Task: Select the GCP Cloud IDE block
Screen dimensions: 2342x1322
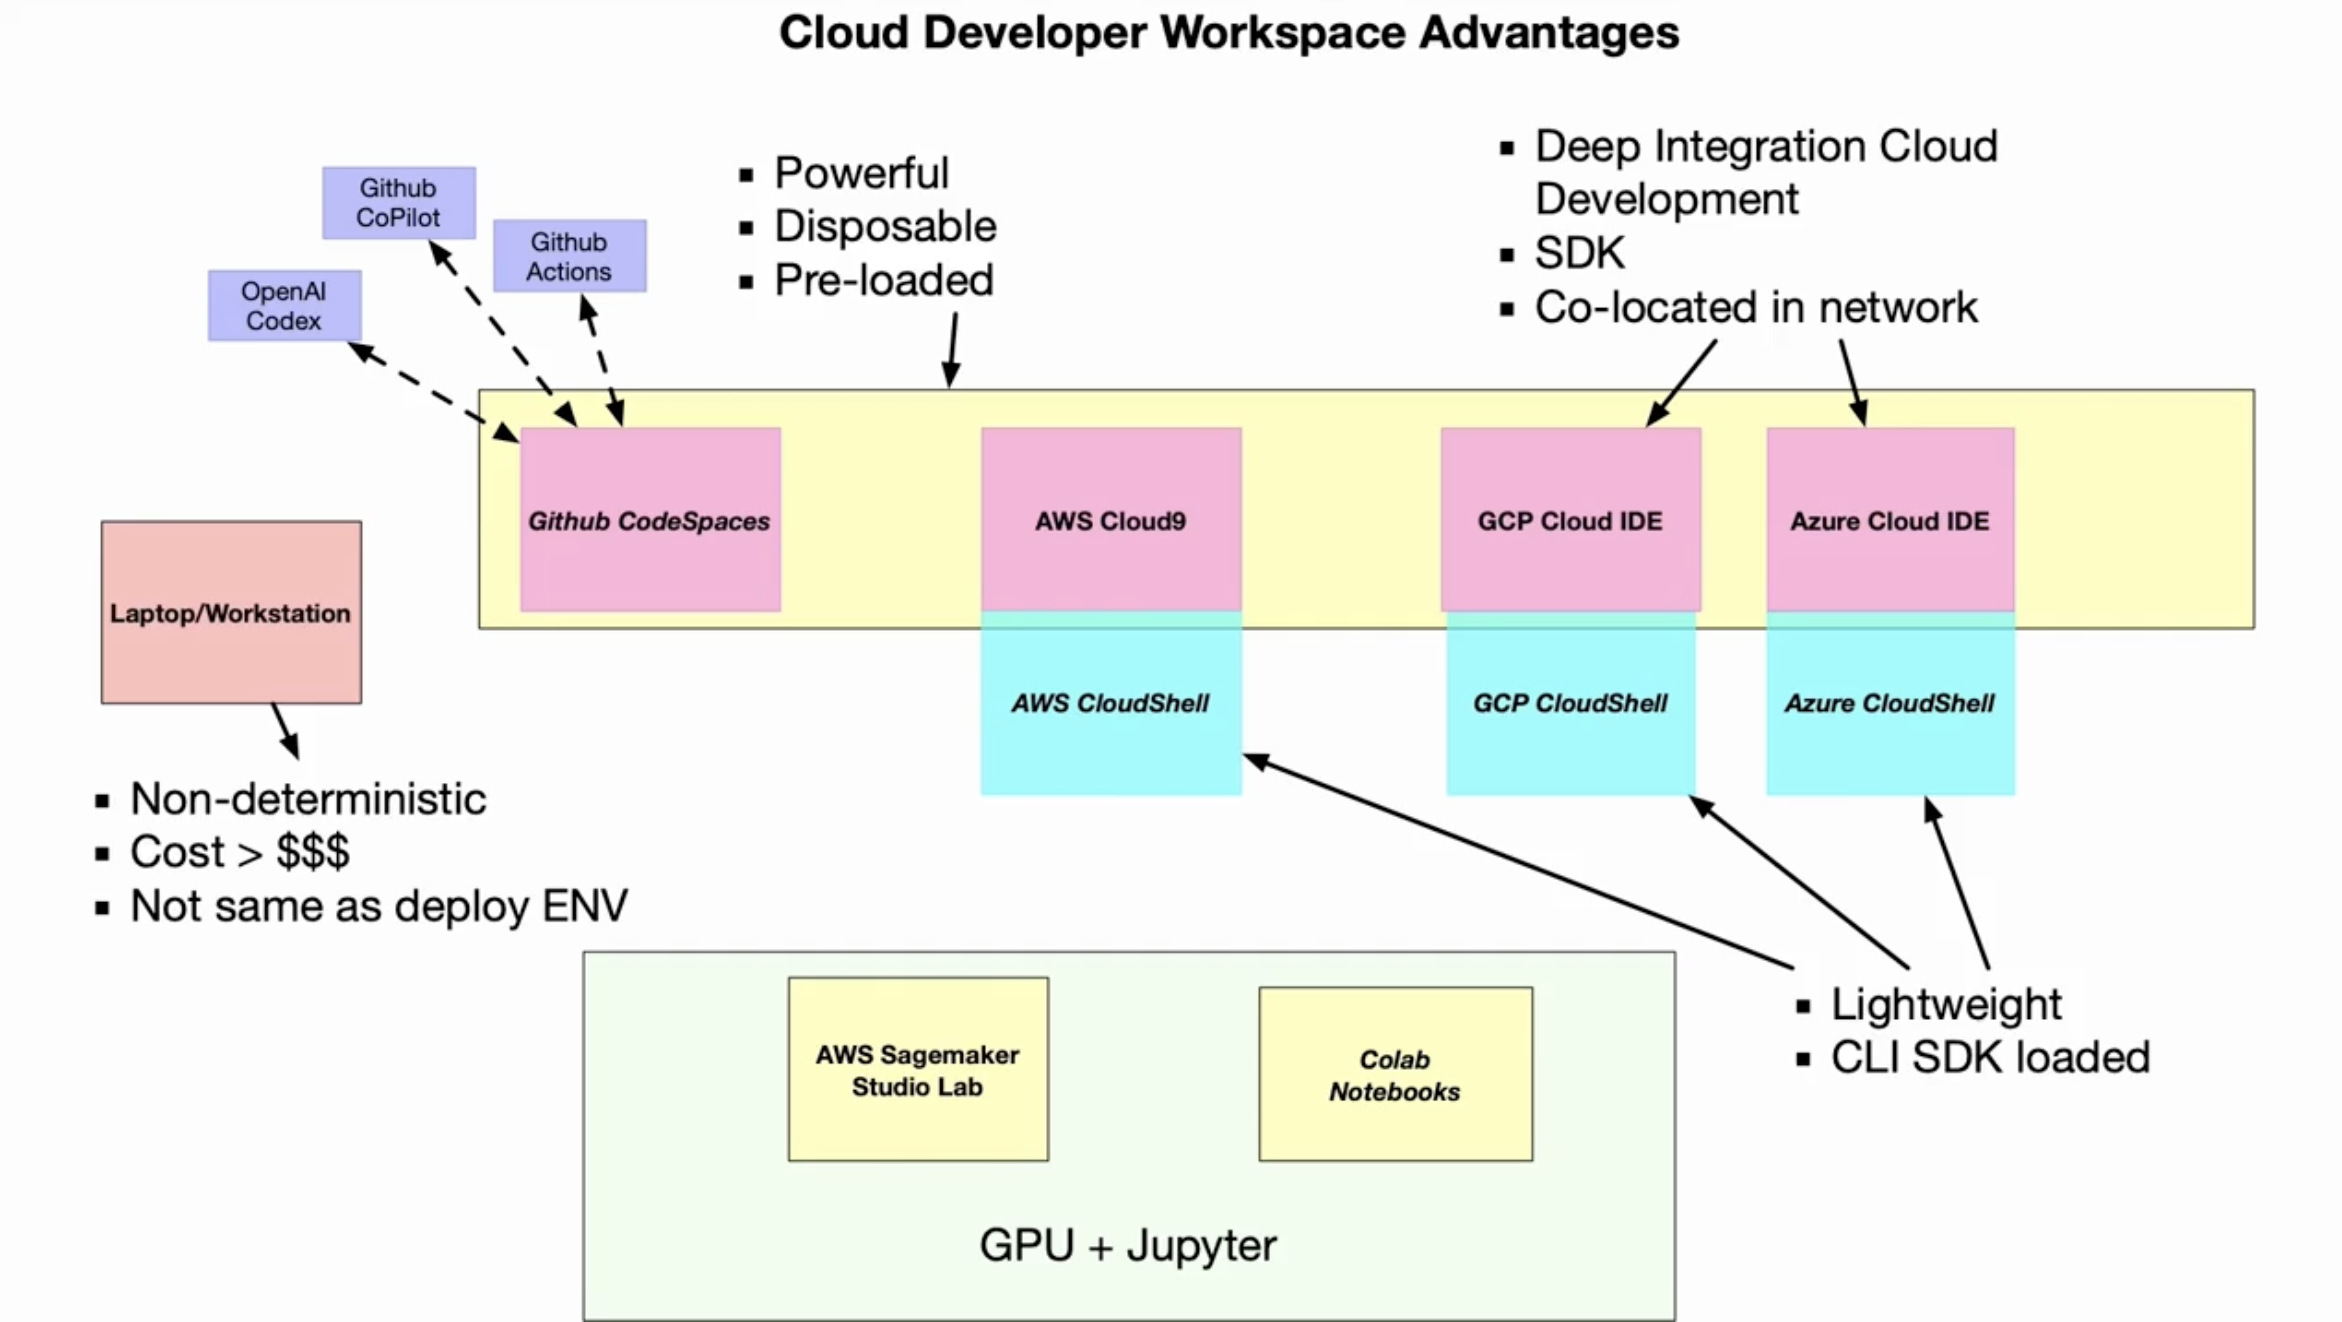Action: (1570, 520)
